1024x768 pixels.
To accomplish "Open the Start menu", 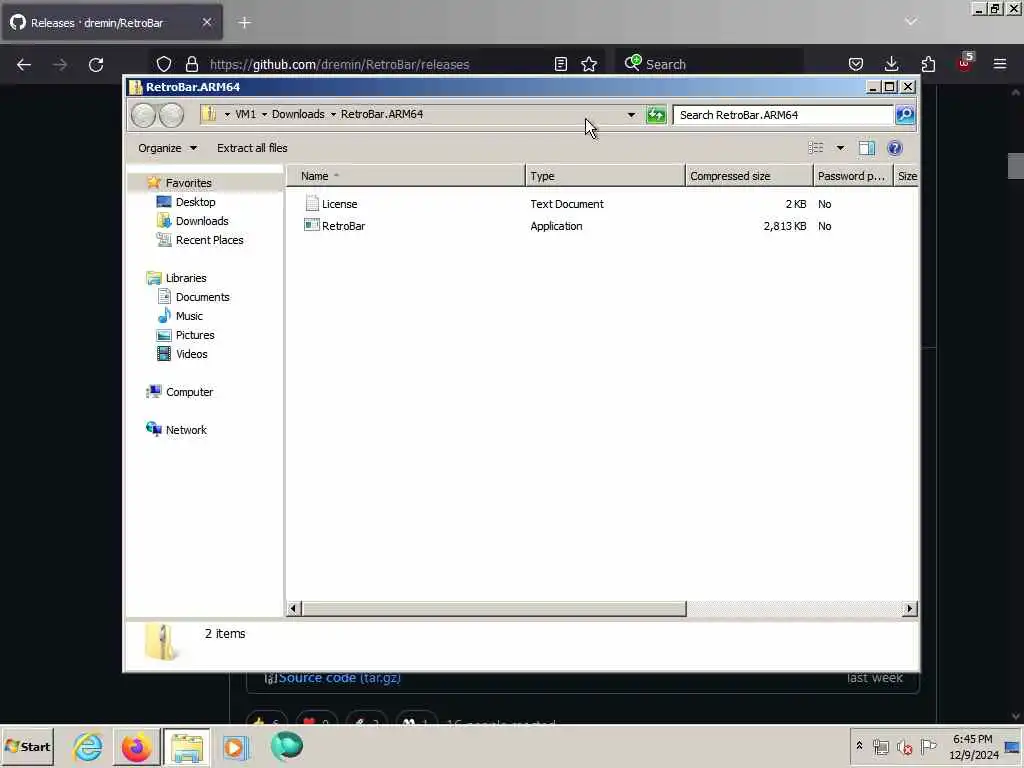I will tap(27, 746).
